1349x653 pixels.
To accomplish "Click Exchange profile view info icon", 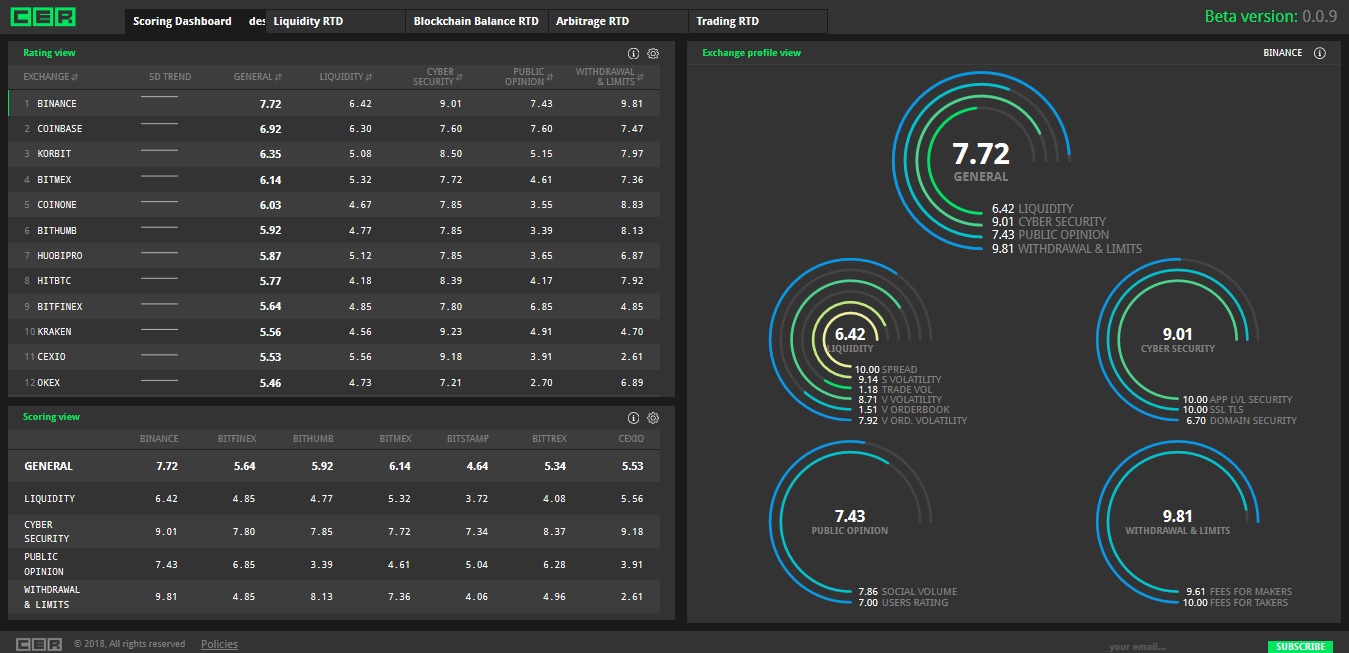I will (1319, 53).
